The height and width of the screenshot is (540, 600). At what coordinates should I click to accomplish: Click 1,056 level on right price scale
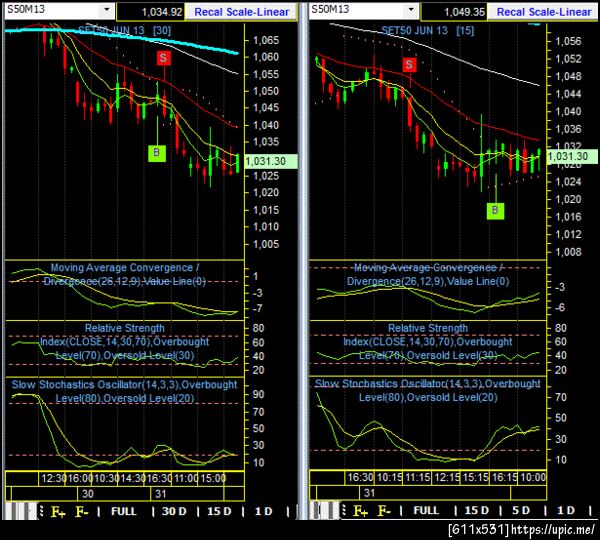pyautogui.click(x=569, y=41)
